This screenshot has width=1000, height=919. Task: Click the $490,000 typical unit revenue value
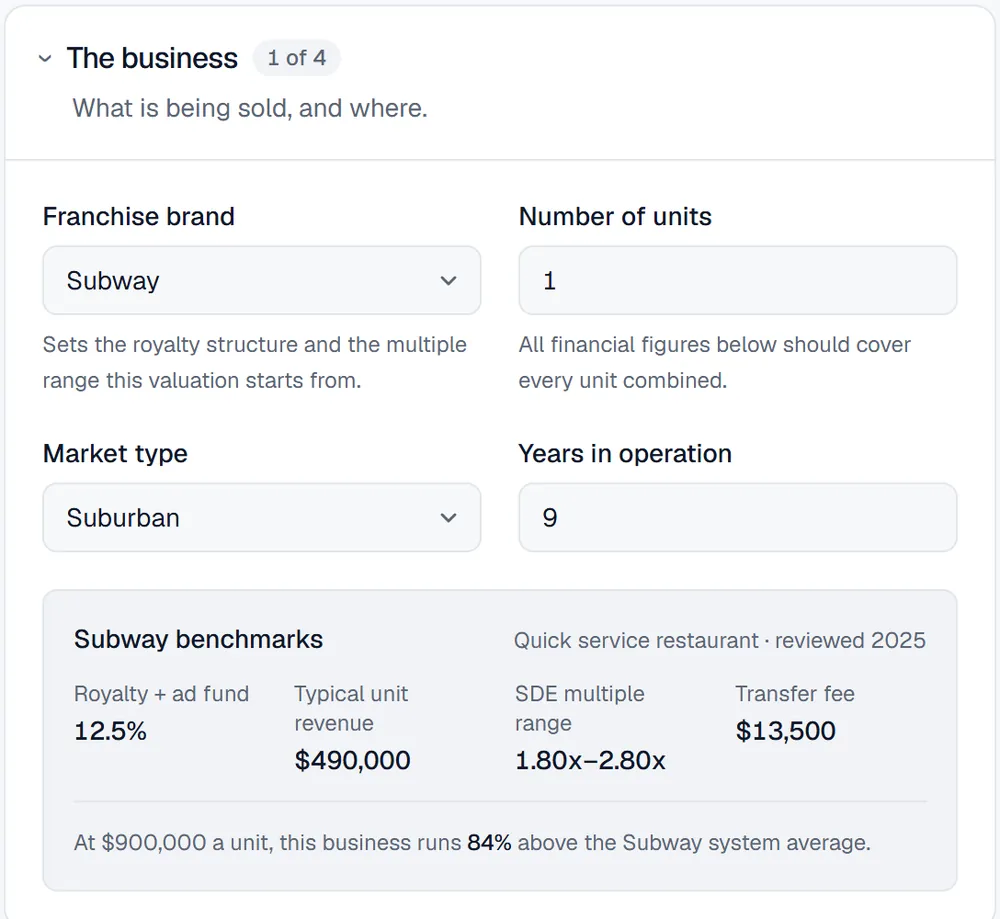[353, 760]
